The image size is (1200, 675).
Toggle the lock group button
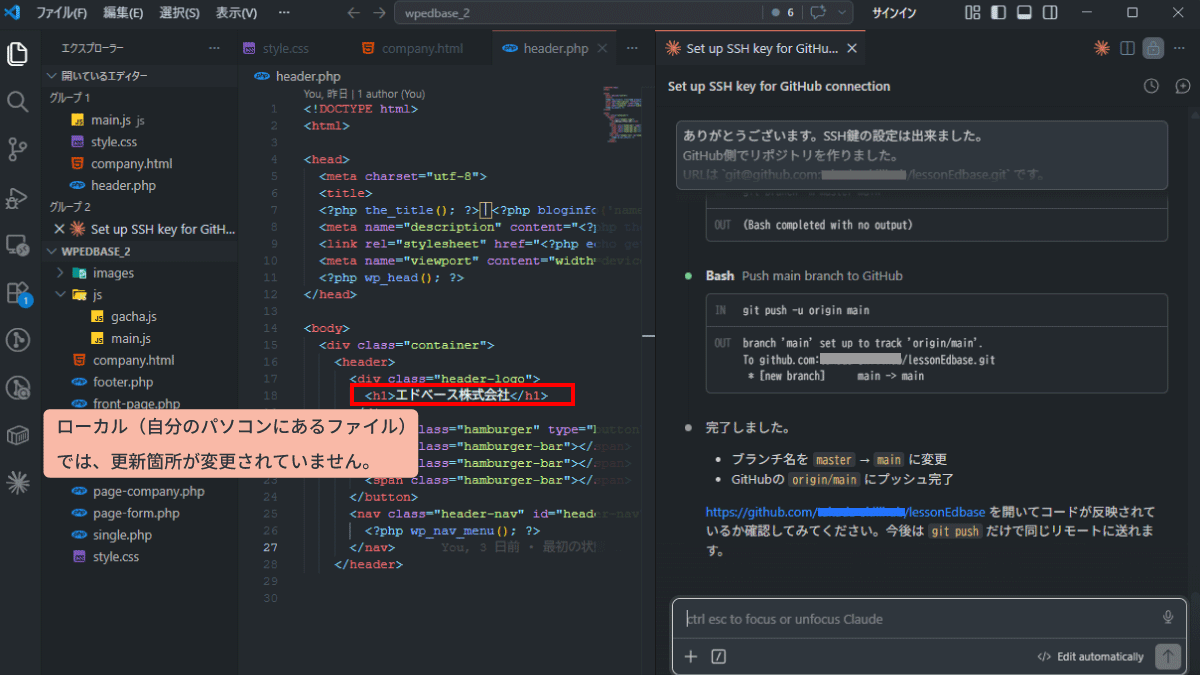(1153, 48)
